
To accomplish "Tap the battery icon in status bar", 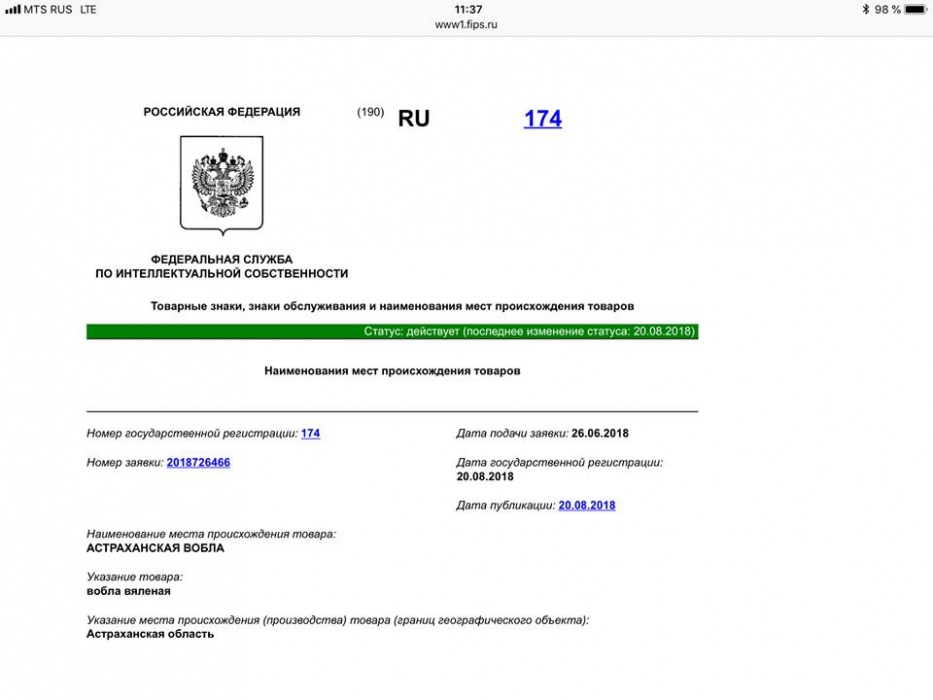I will click(x=915, y=9).
